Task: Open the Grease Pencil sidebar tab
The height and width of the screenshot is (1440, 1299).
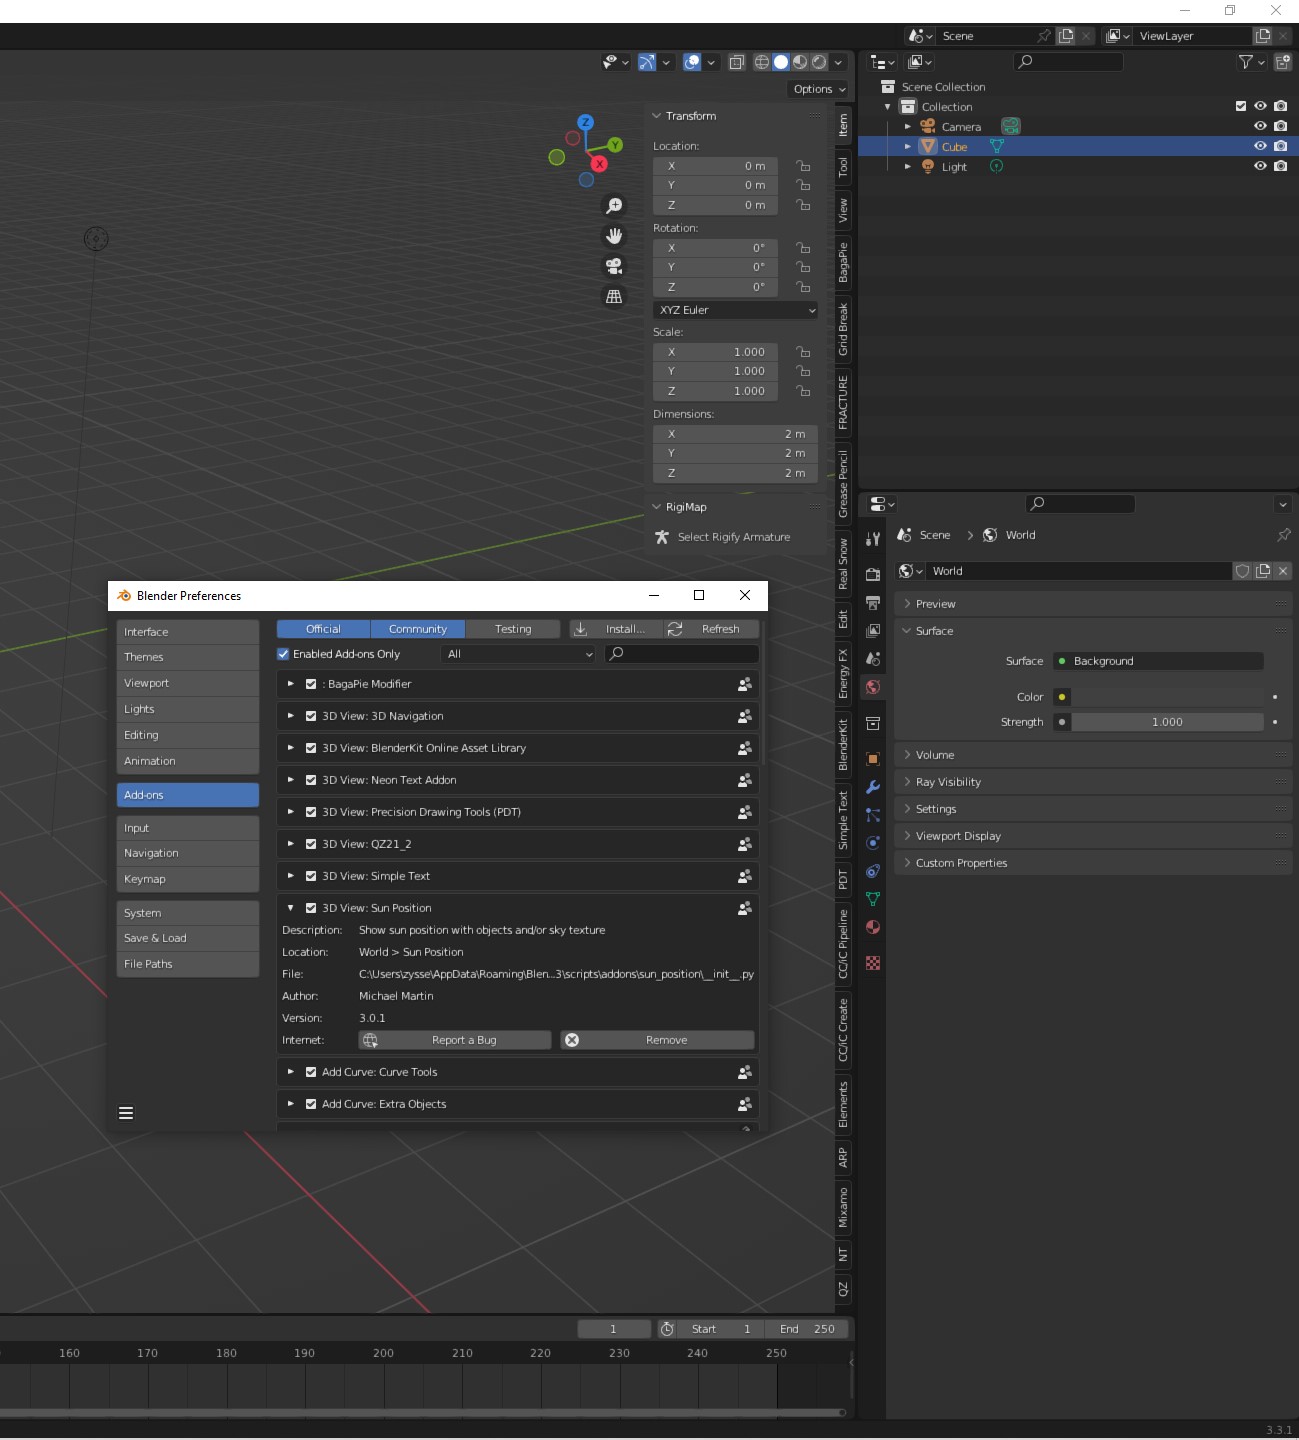Action: [843, 484]
